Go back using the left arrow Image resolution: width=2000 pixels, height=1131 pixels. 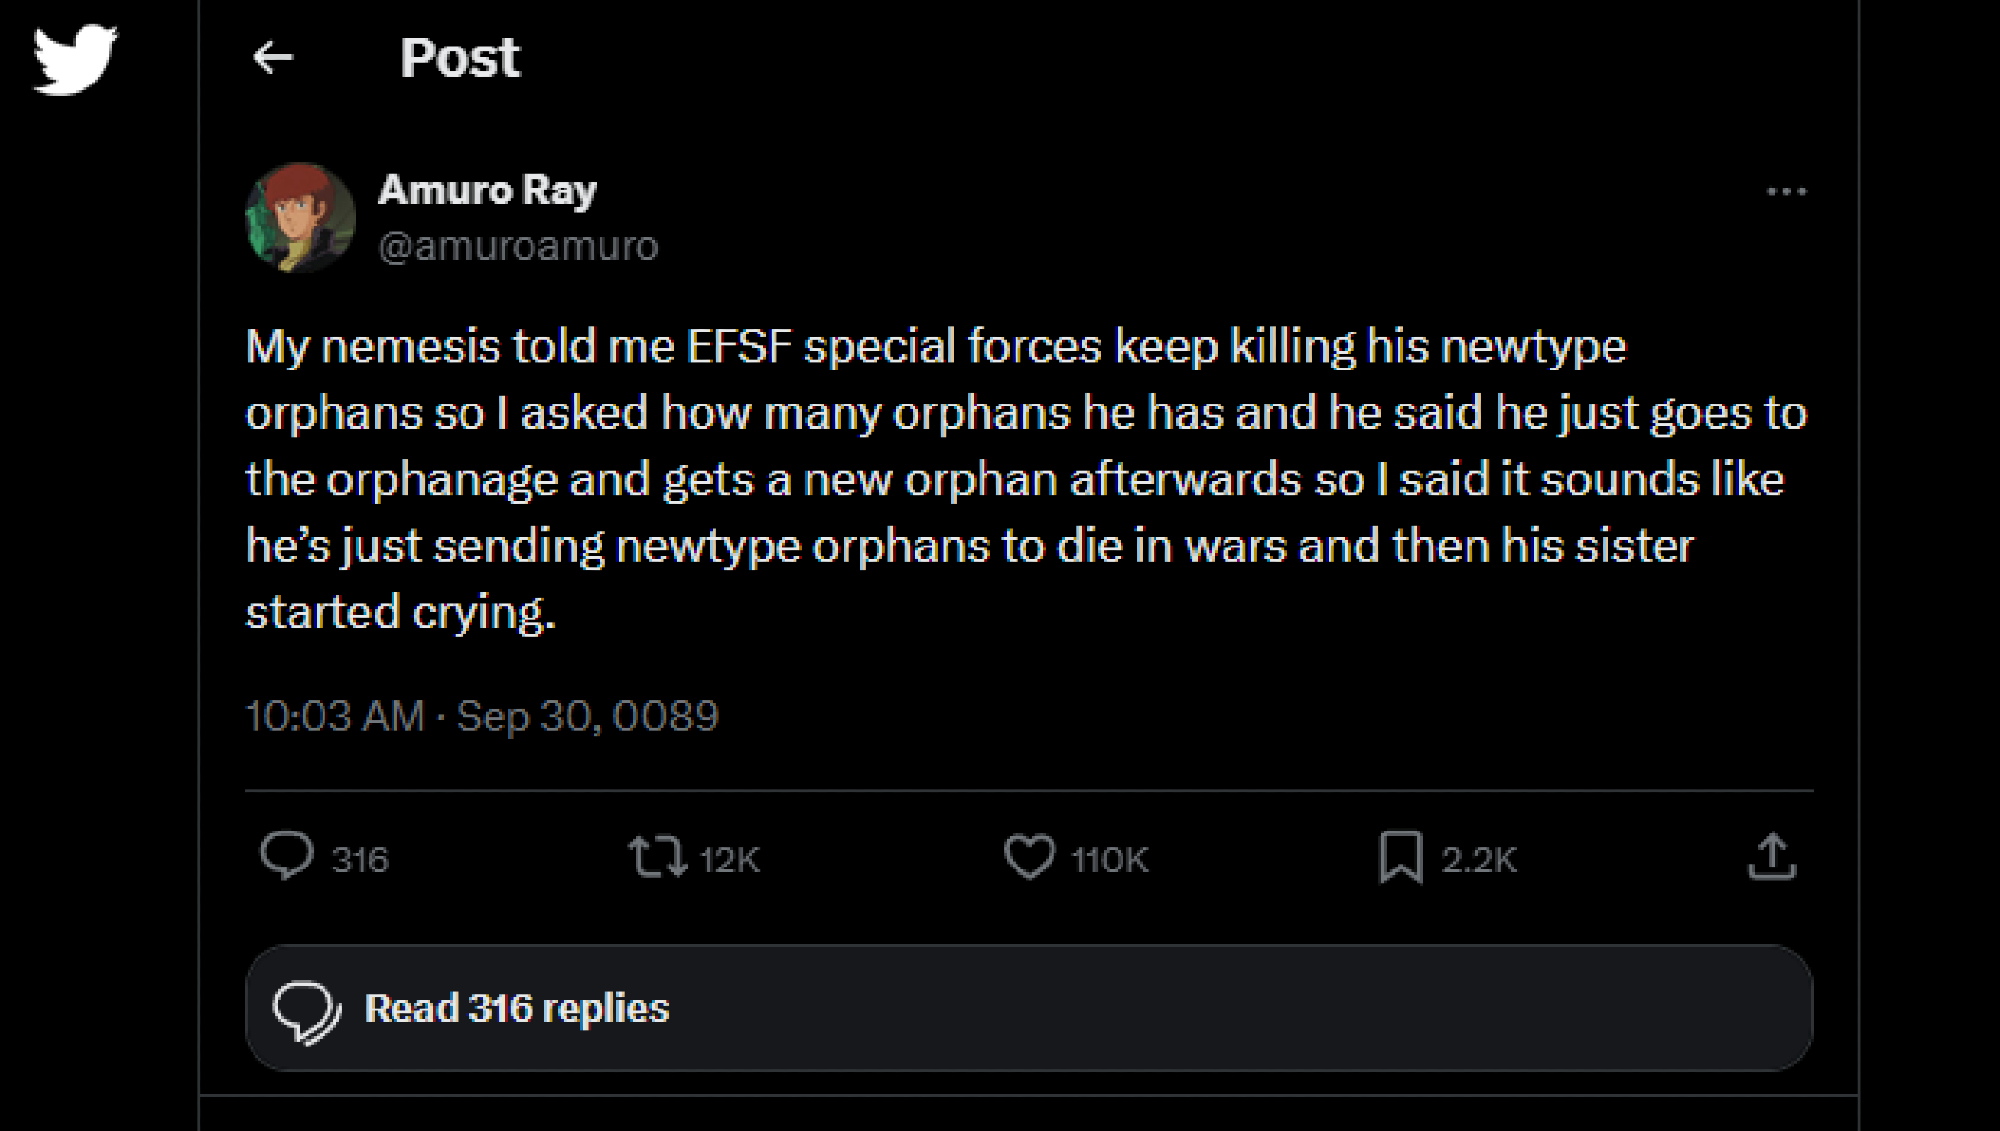[x=273, y=58]
